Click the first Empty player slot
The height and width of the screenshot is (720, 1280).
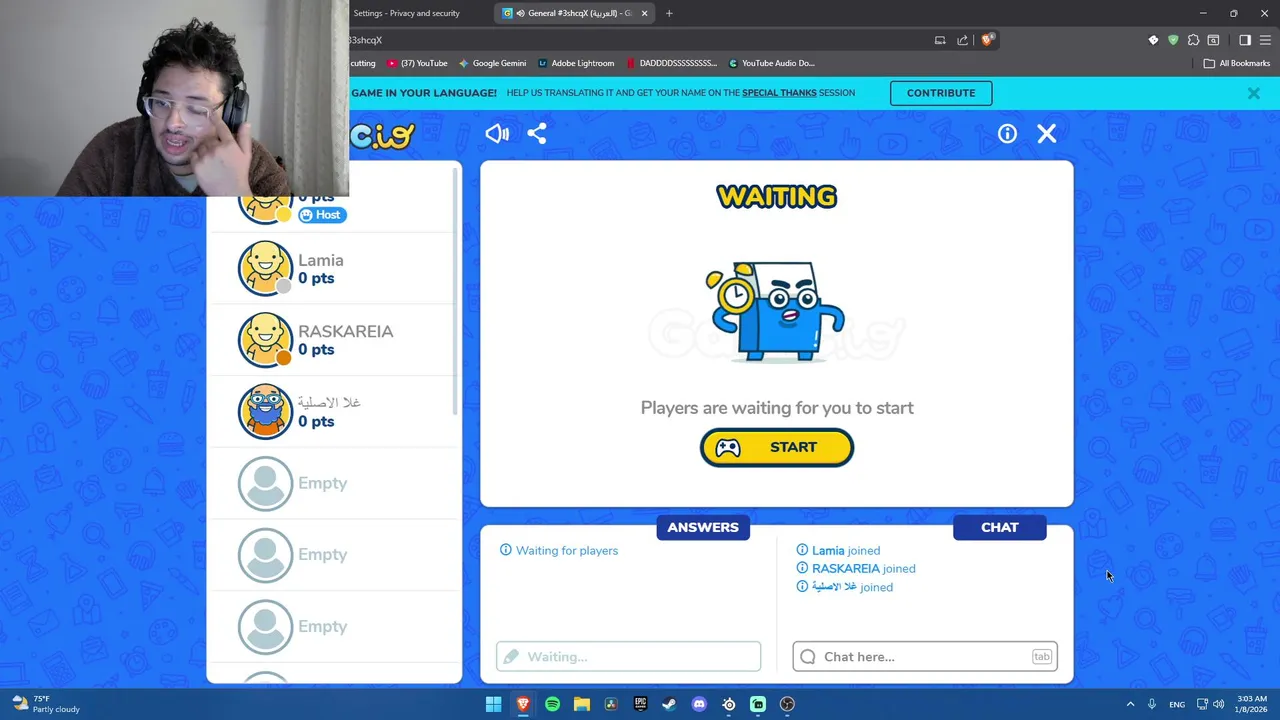tap(334, 483)
